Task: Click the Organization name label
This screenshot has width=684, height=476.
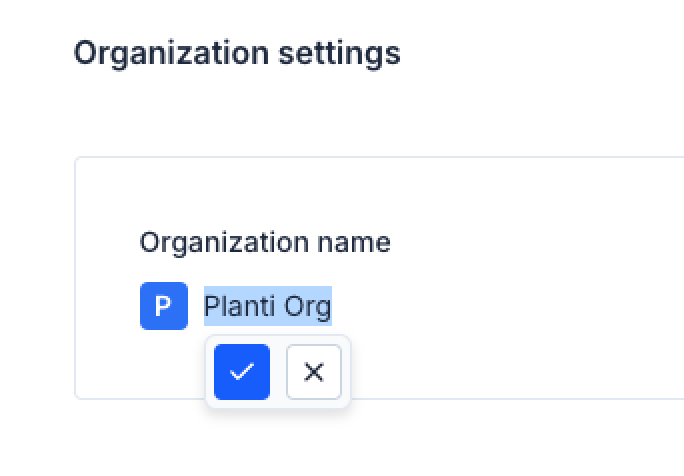Action: (x=265, y=242)
